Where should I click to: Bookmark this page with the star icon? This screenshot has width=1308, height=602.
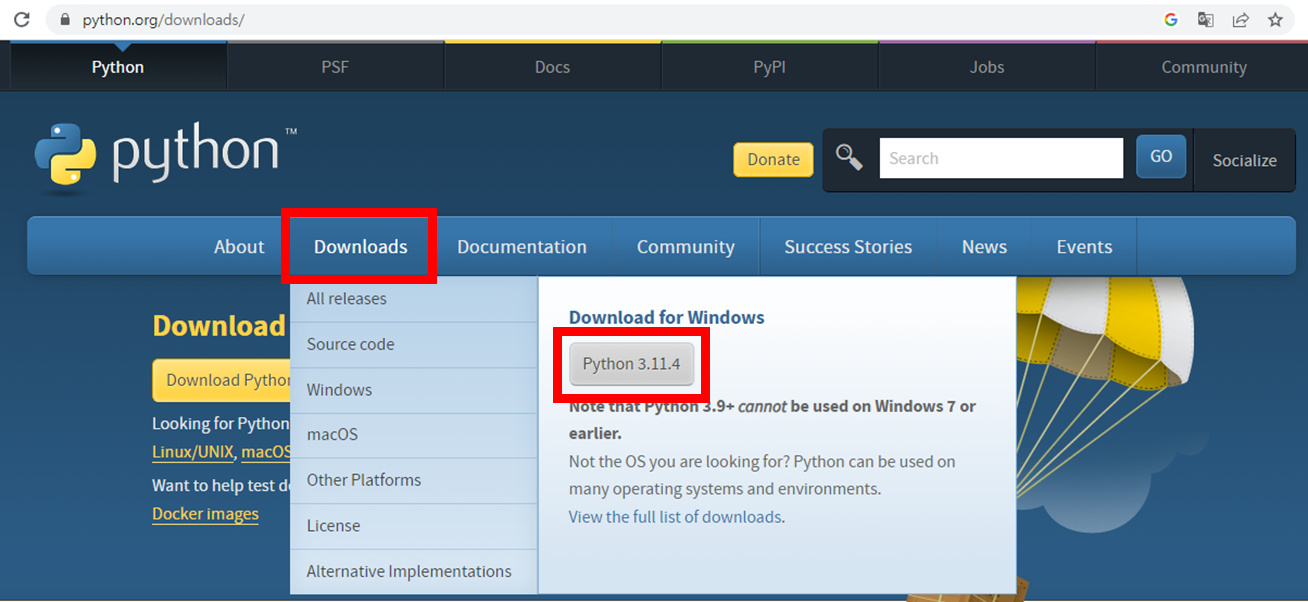tap(1275, 19)
